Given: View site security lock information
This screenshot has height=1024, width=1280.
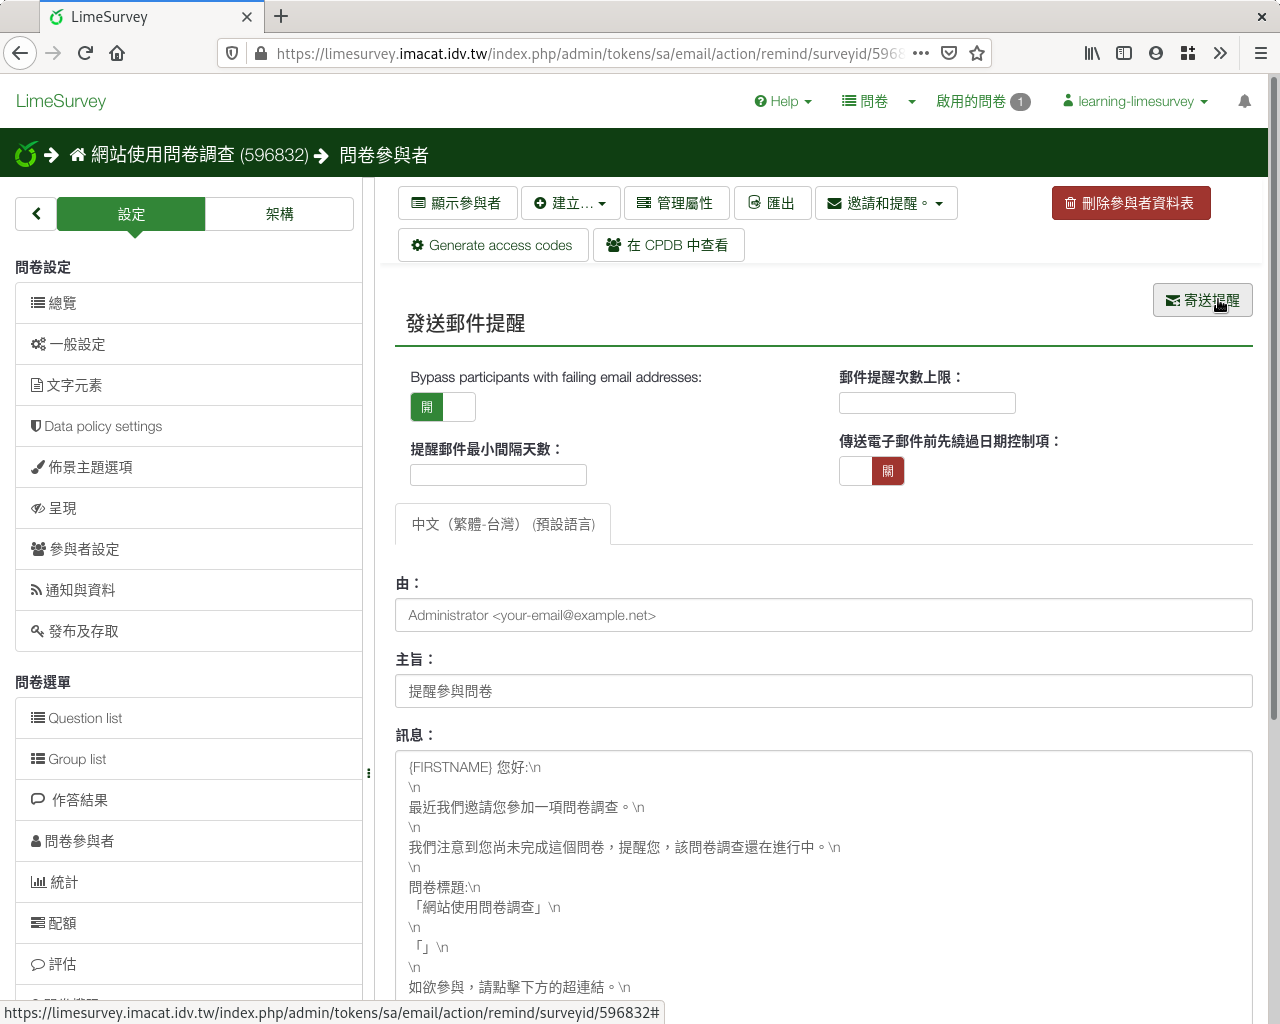Looking at the screenshot, I should point(260,53).
